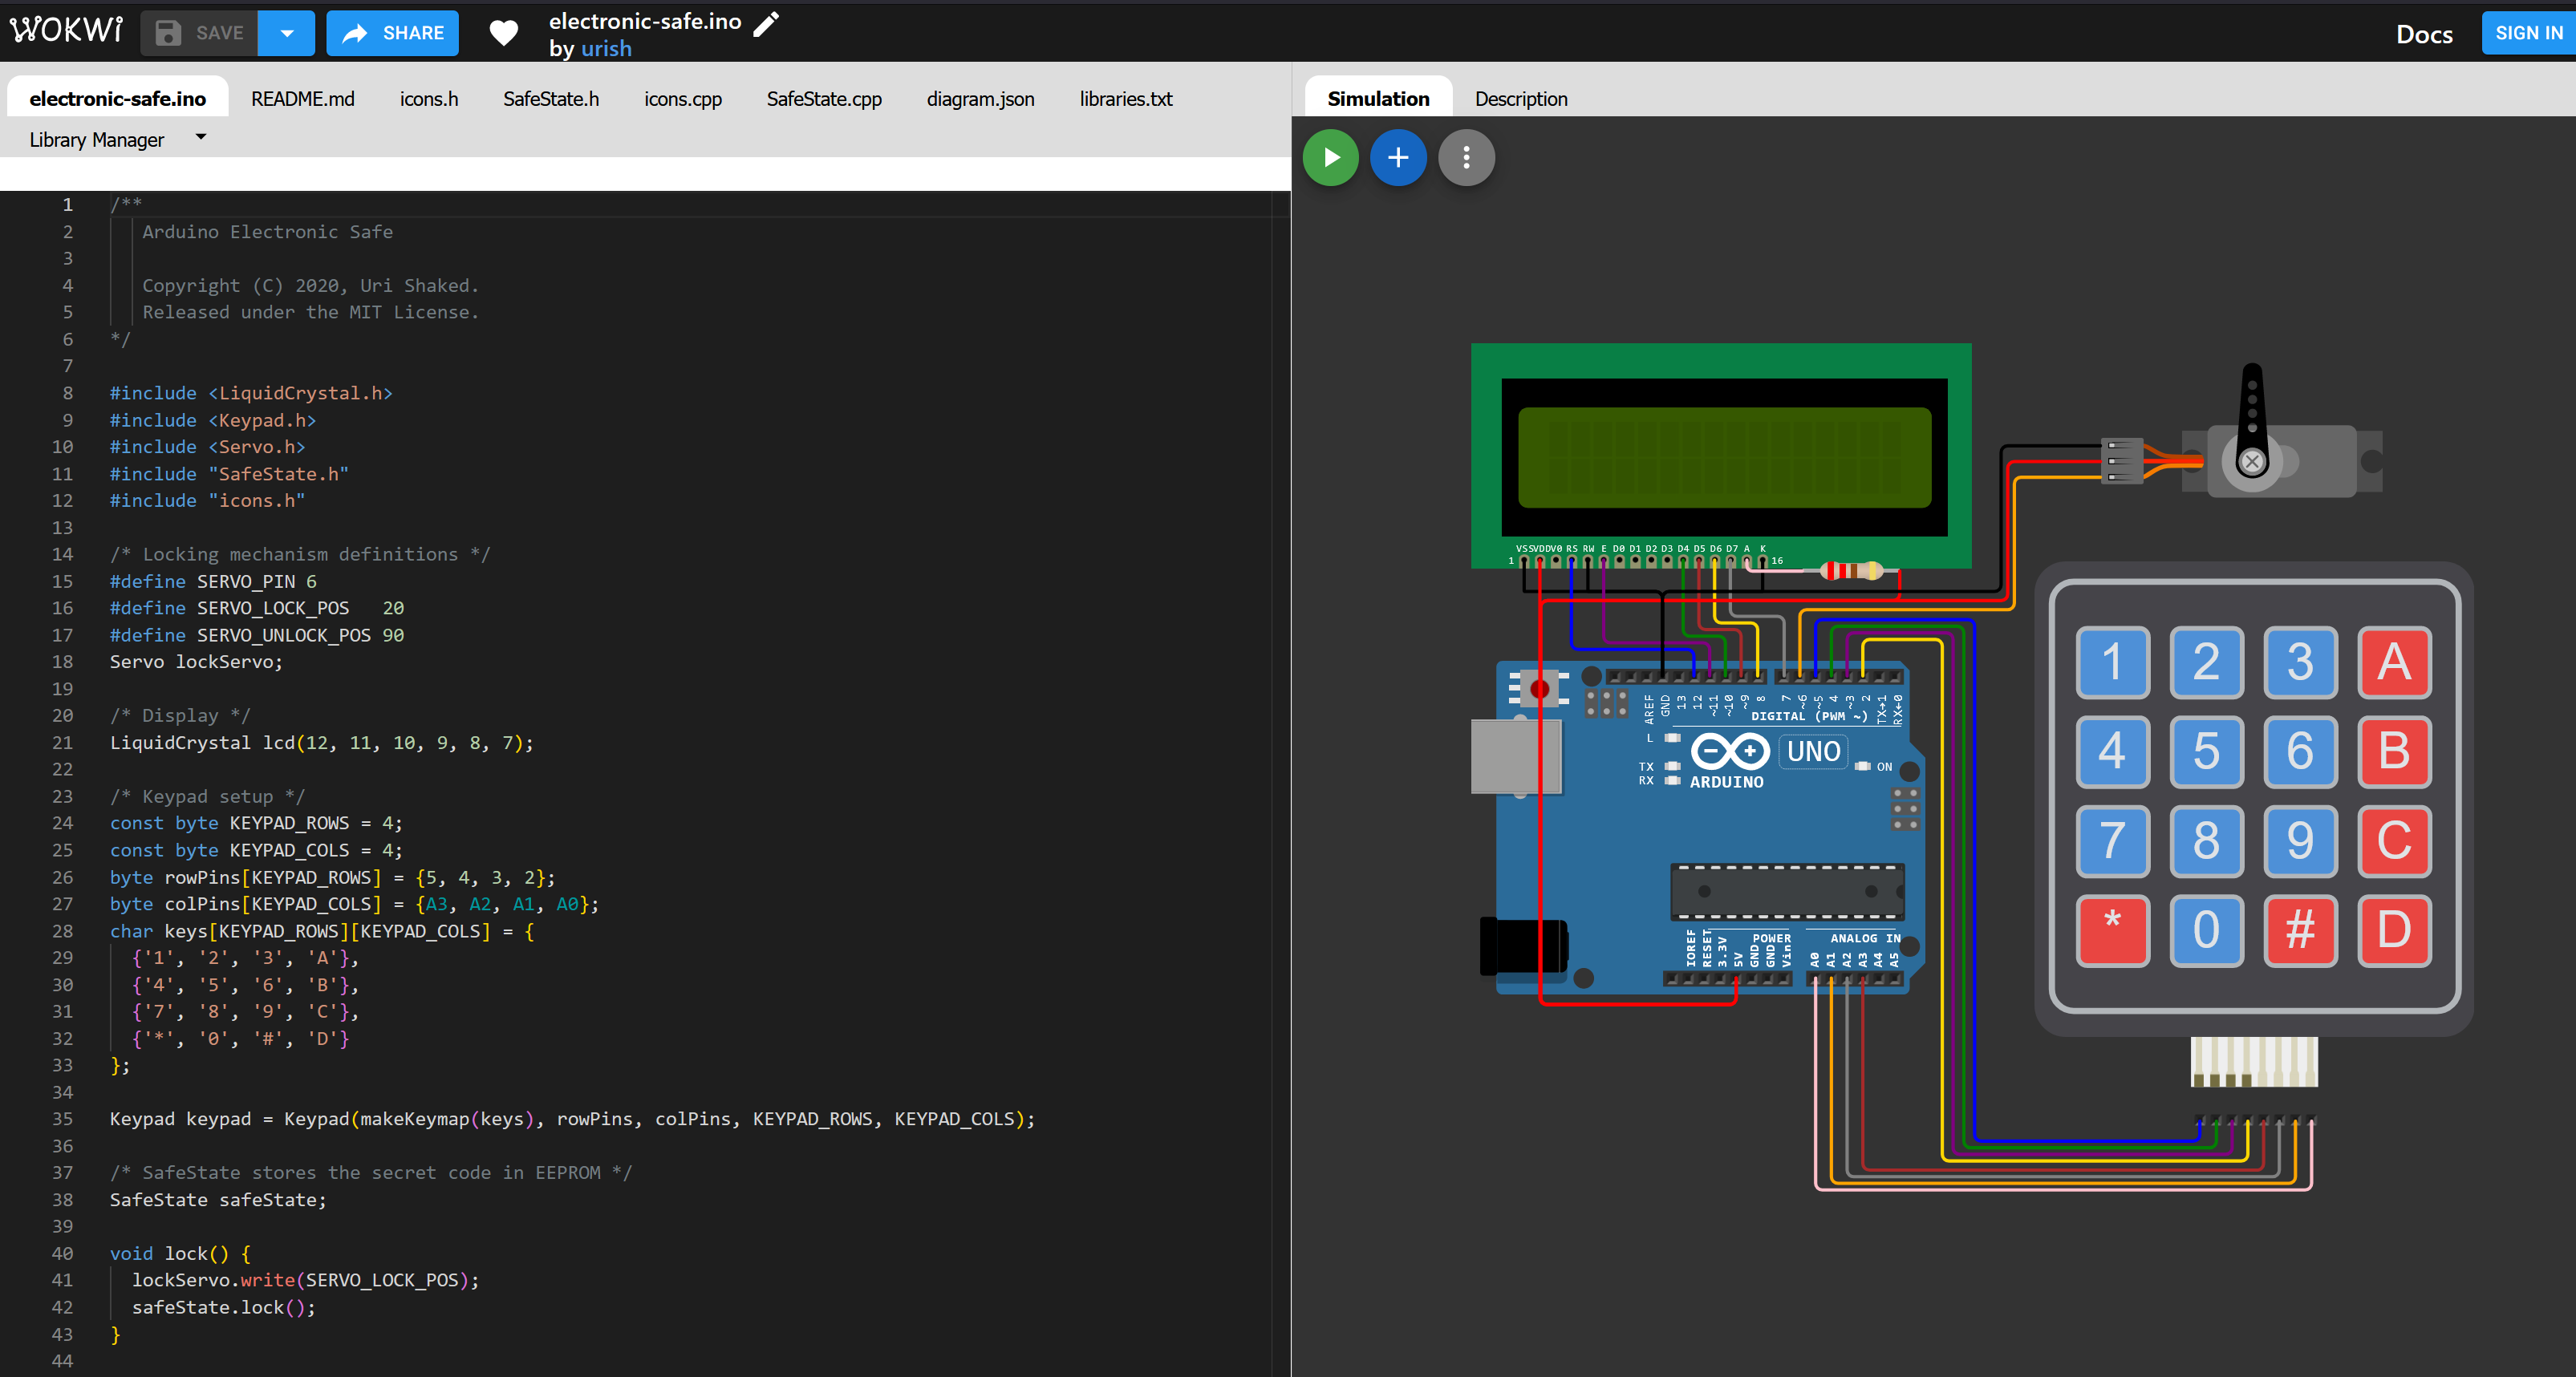Start the simulation with the play button

pyautogui.click(x=1330, y=157)
